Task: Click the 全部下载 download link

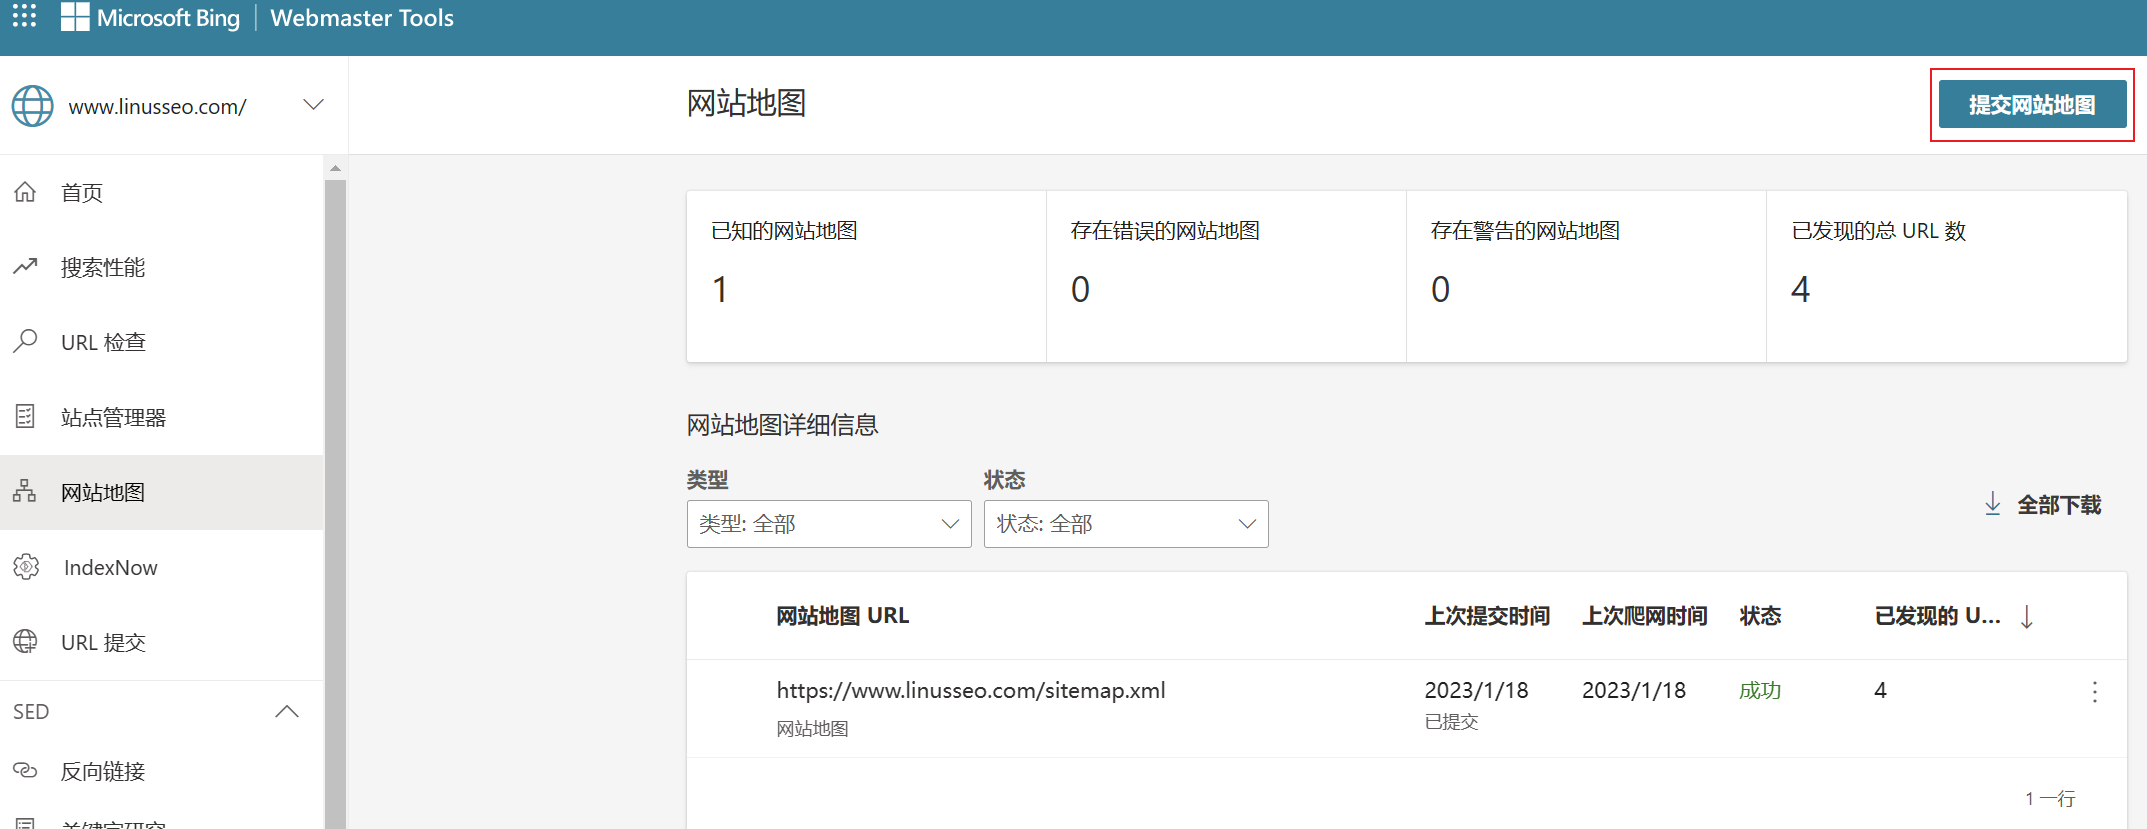Action: [x=2043, y=505]
